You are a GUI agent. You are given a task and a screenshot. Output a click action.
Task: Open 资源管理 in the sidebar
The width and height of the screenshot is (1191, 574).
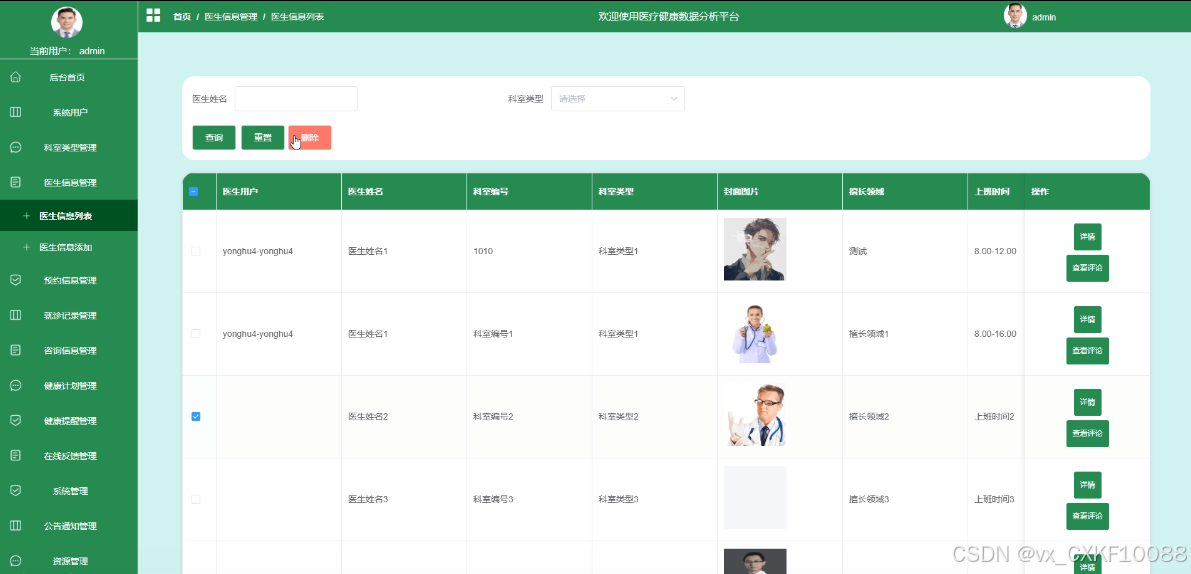pyautogui.click(x=69, y=561)
